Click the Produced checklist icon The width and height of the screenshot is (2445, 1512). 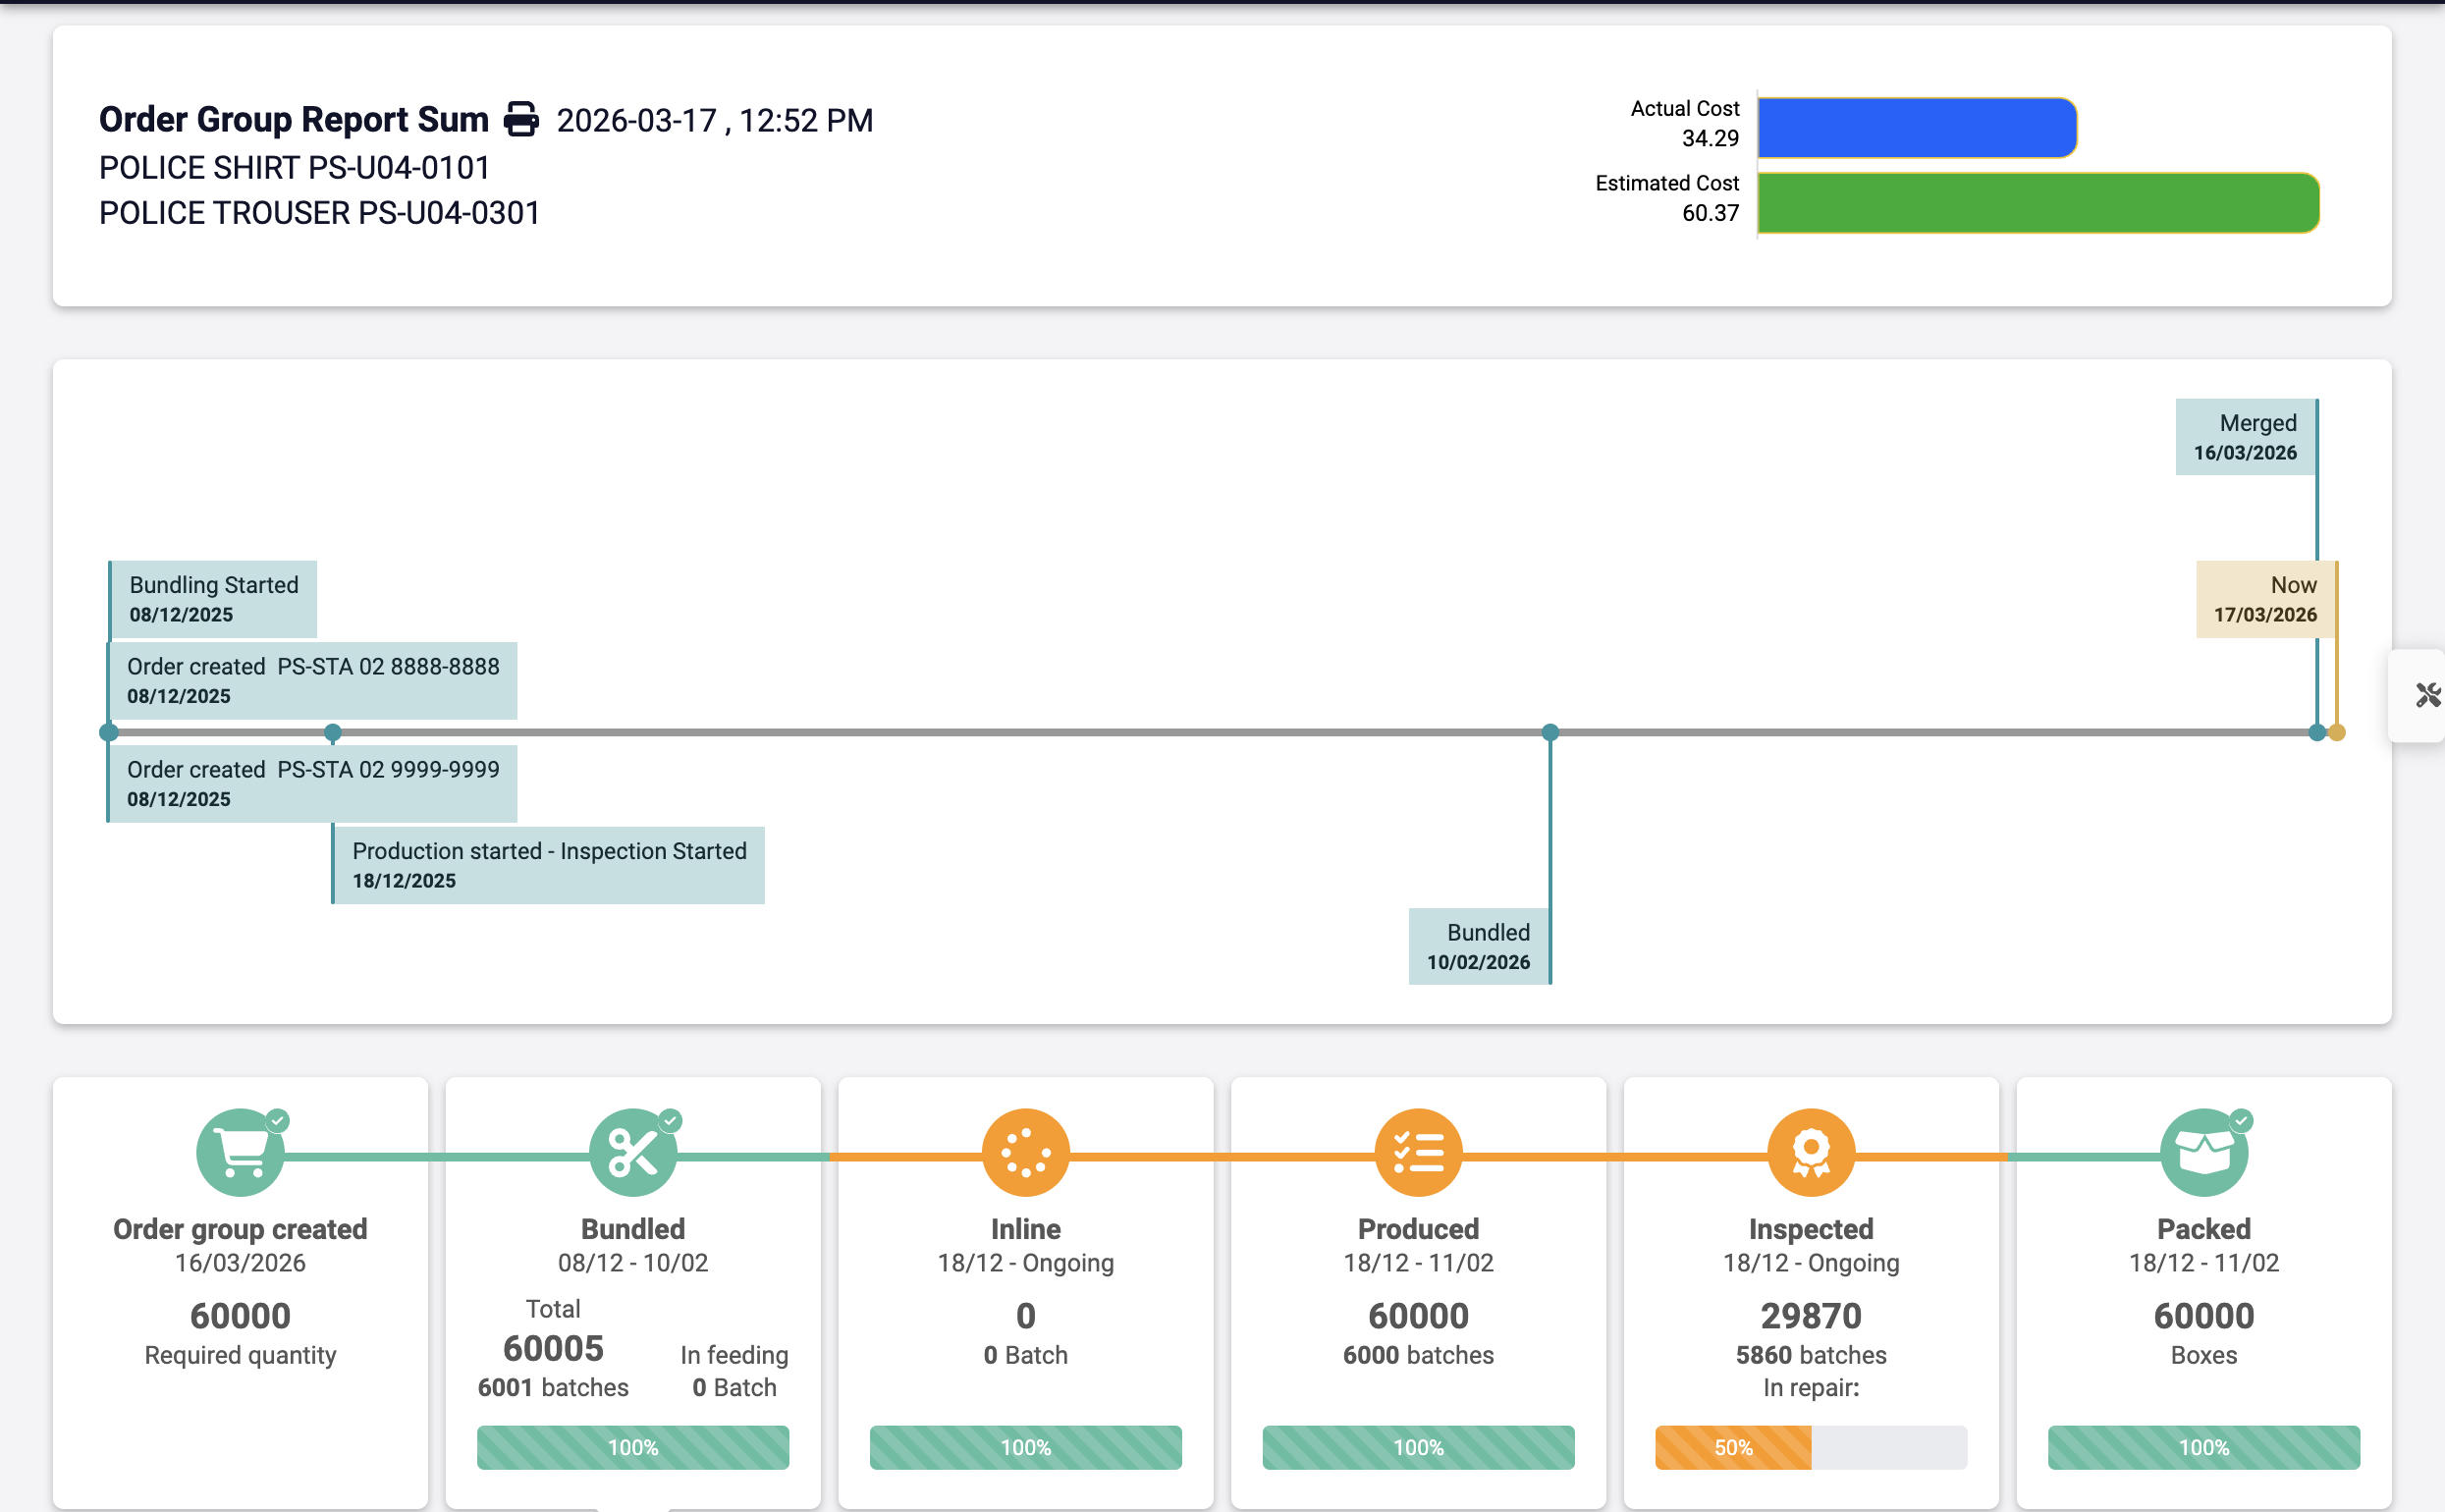(x=1418, y=1153)
